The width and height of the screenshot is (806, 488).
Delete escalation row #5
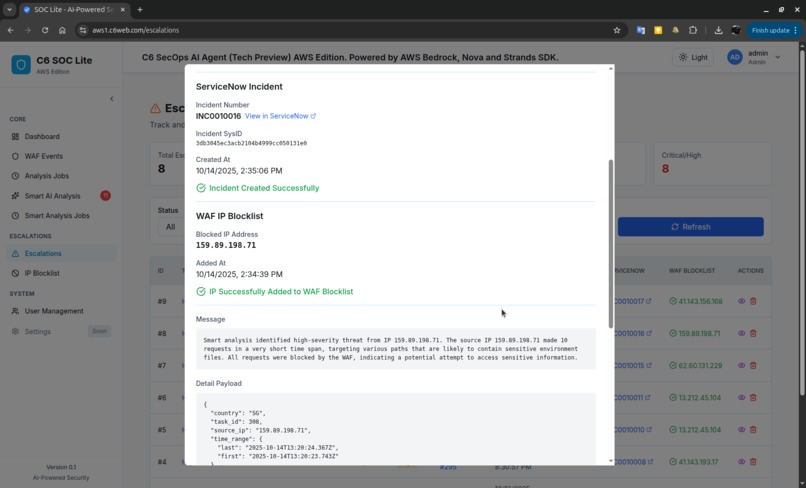[x=753, y=430]
